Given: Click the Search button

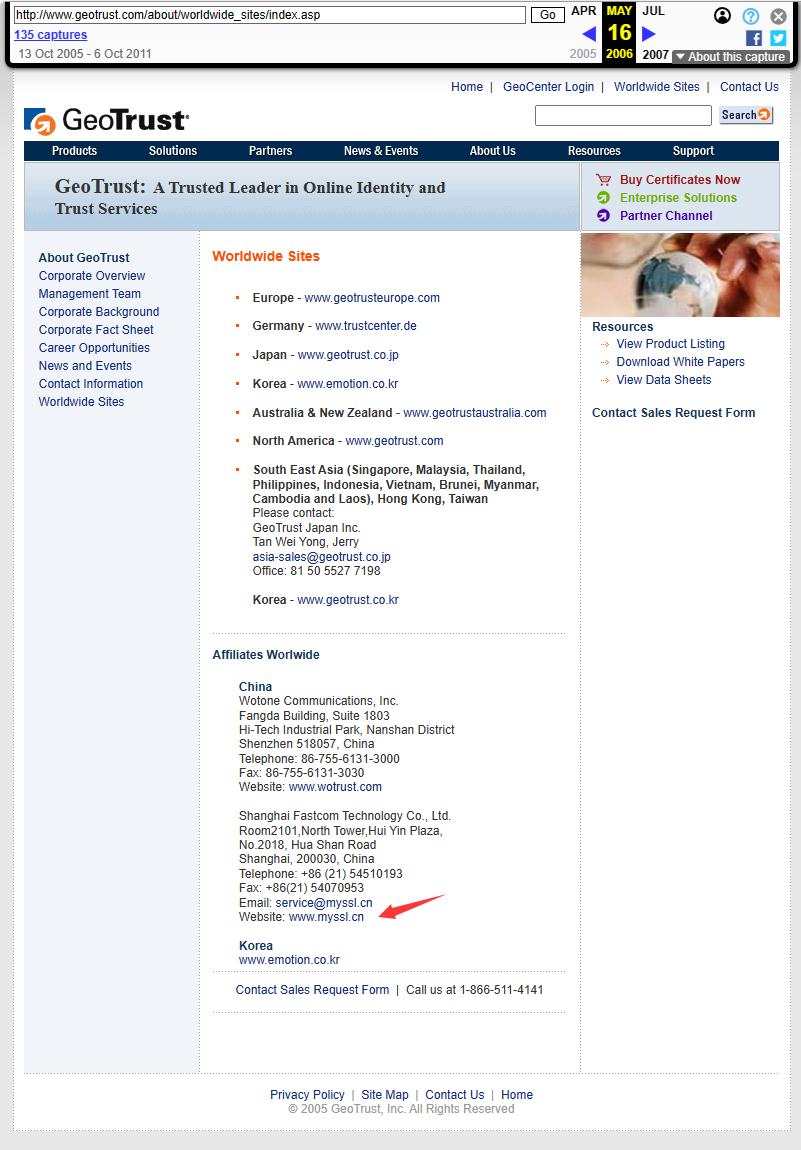Looking at the screenshot, I should [746, 115].
